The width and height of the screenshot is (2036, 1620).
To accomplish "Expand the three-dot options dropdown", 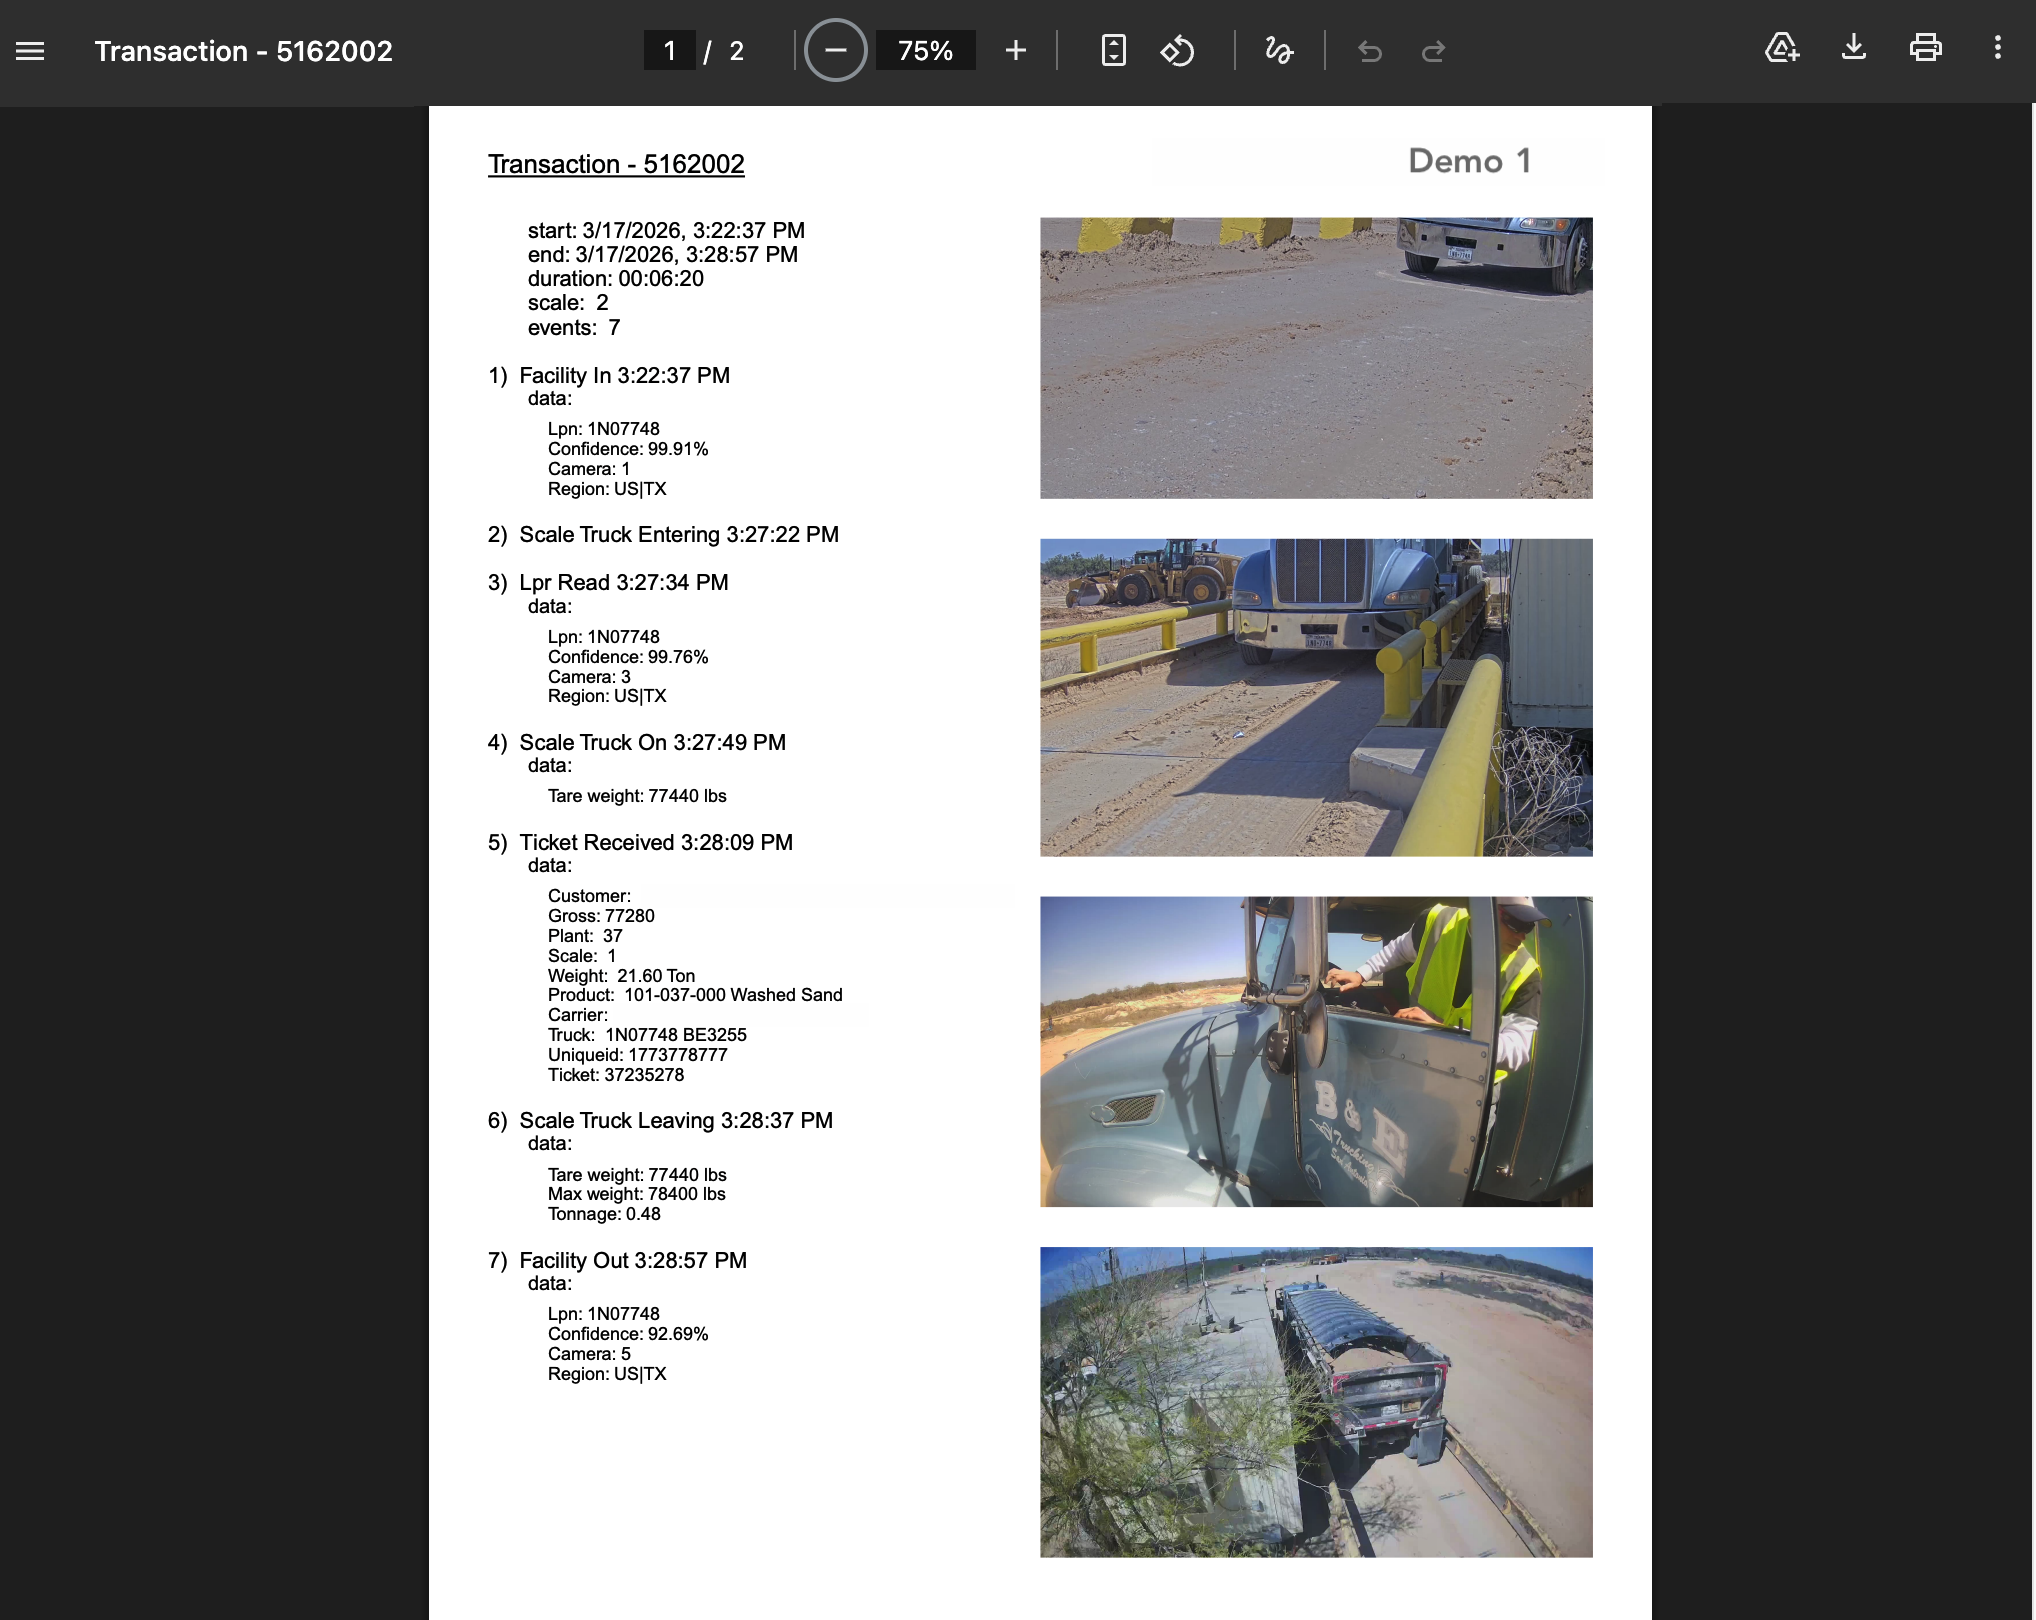I will point(1998,50).
